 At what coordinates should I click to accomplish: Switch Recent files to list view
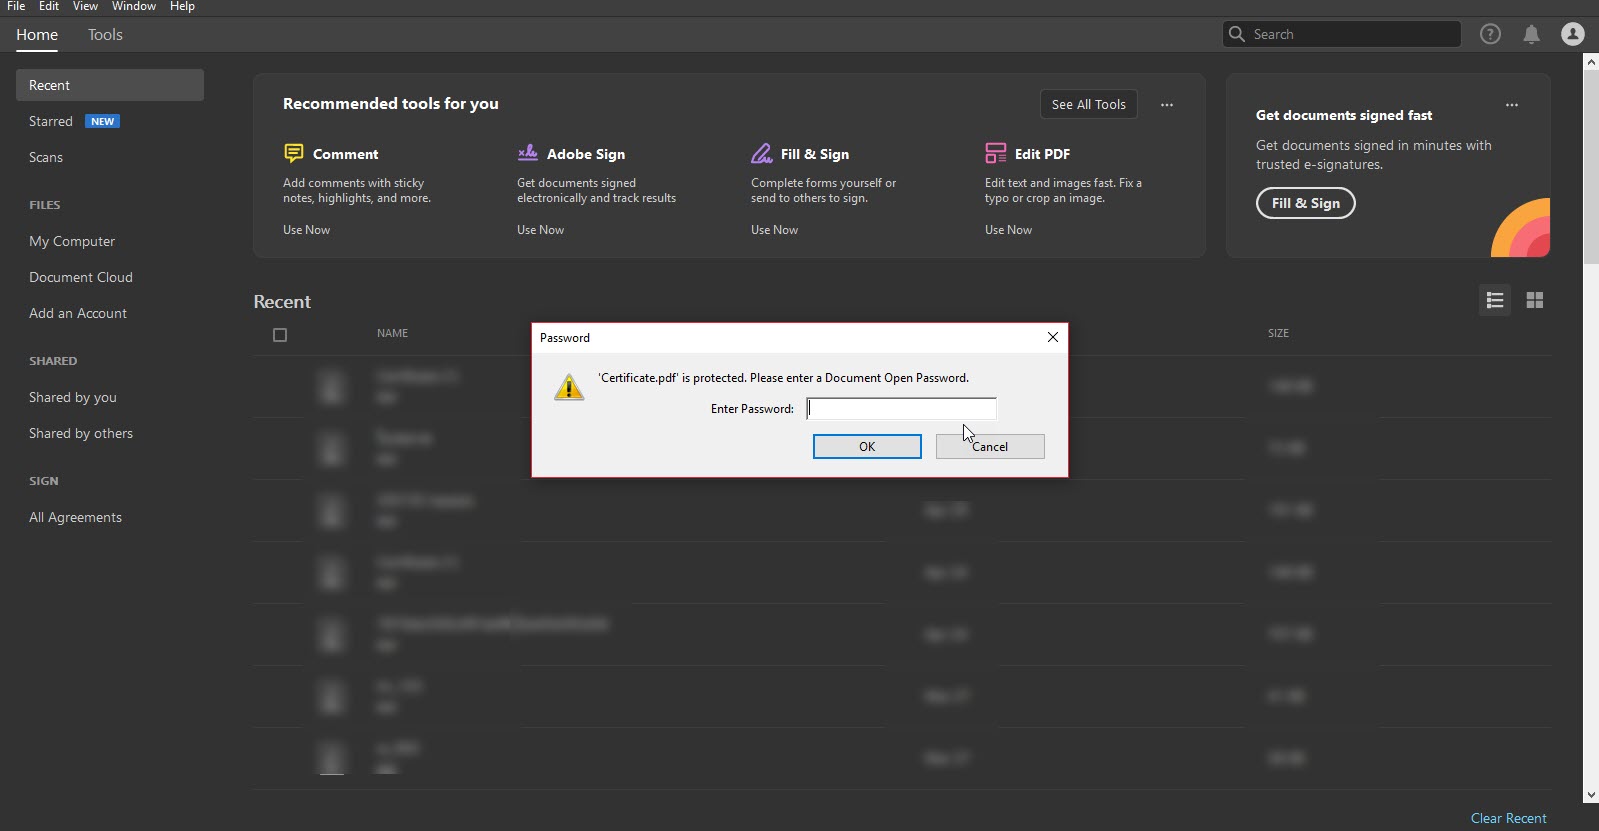point(1495,300)
